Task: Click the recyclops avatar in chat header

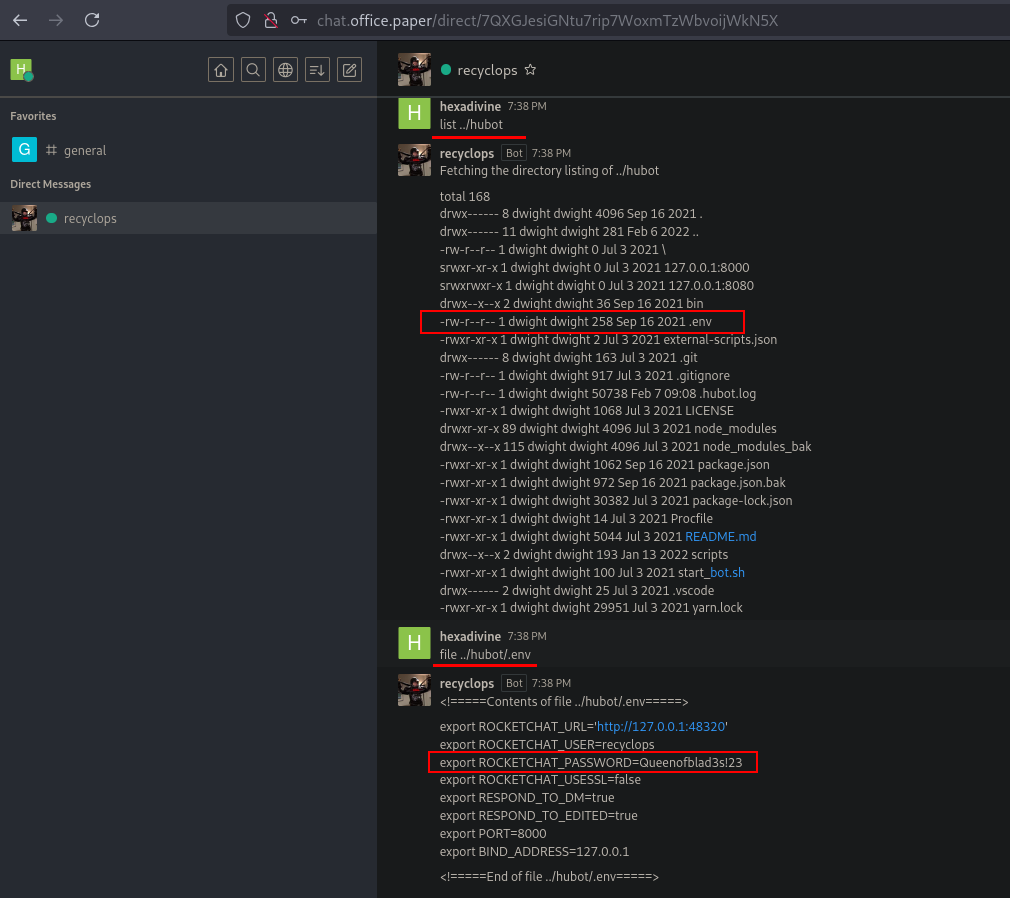Action: click(x=414, y=70)
